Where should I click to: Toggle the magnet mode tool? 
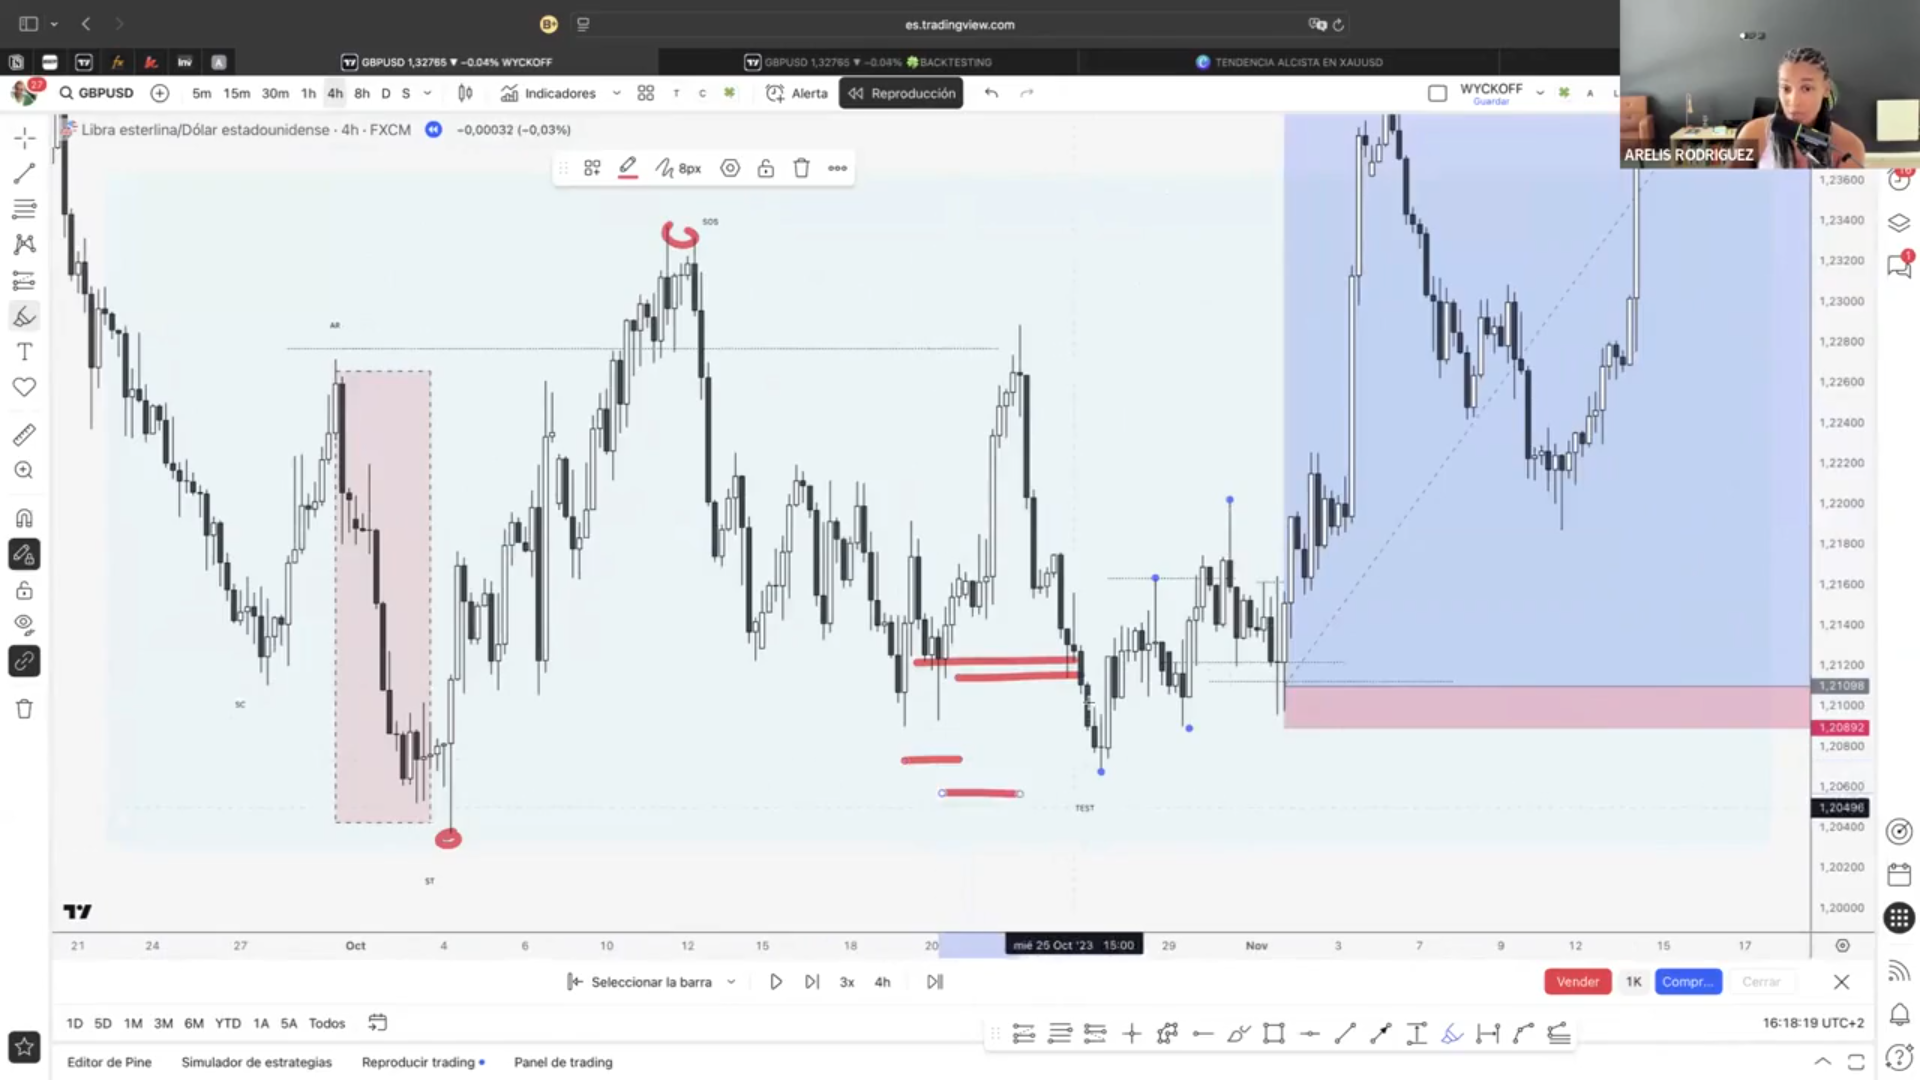pyautogui.click(x=24, y=518)
